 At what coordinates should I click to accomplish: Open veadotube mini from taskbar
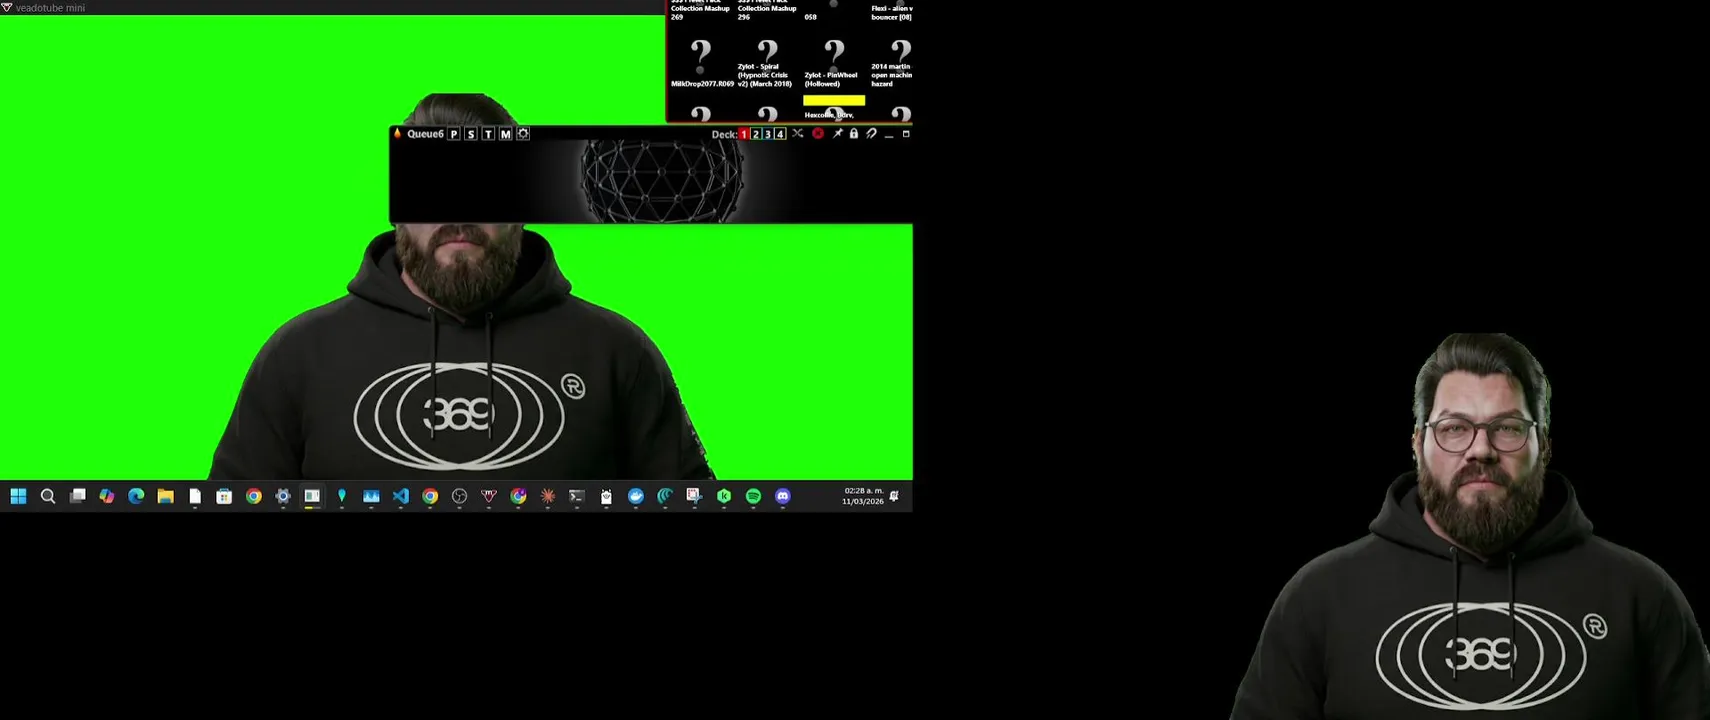(x=489, y=496)
